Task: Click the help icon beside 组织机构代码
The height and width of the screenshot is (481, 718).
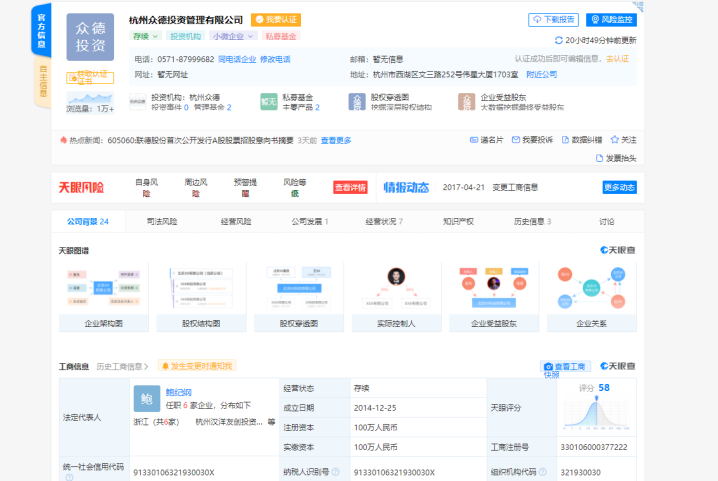Action: click(543, 472)
